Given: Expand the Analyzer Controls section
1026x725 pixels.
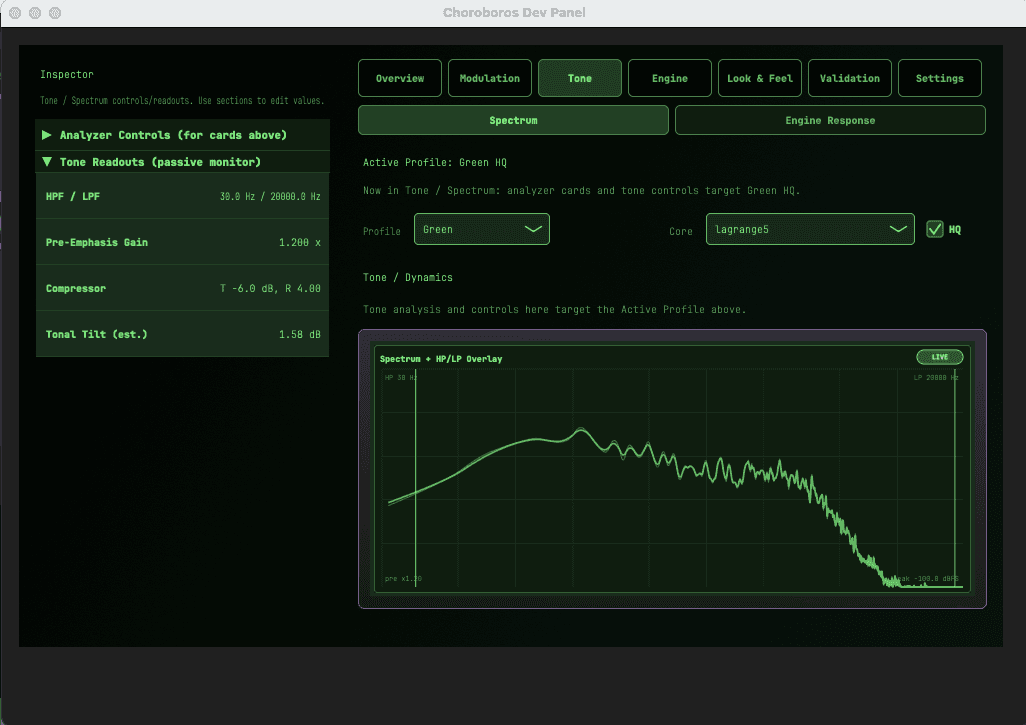Looking at the screenshot, I should coord(150,134).
